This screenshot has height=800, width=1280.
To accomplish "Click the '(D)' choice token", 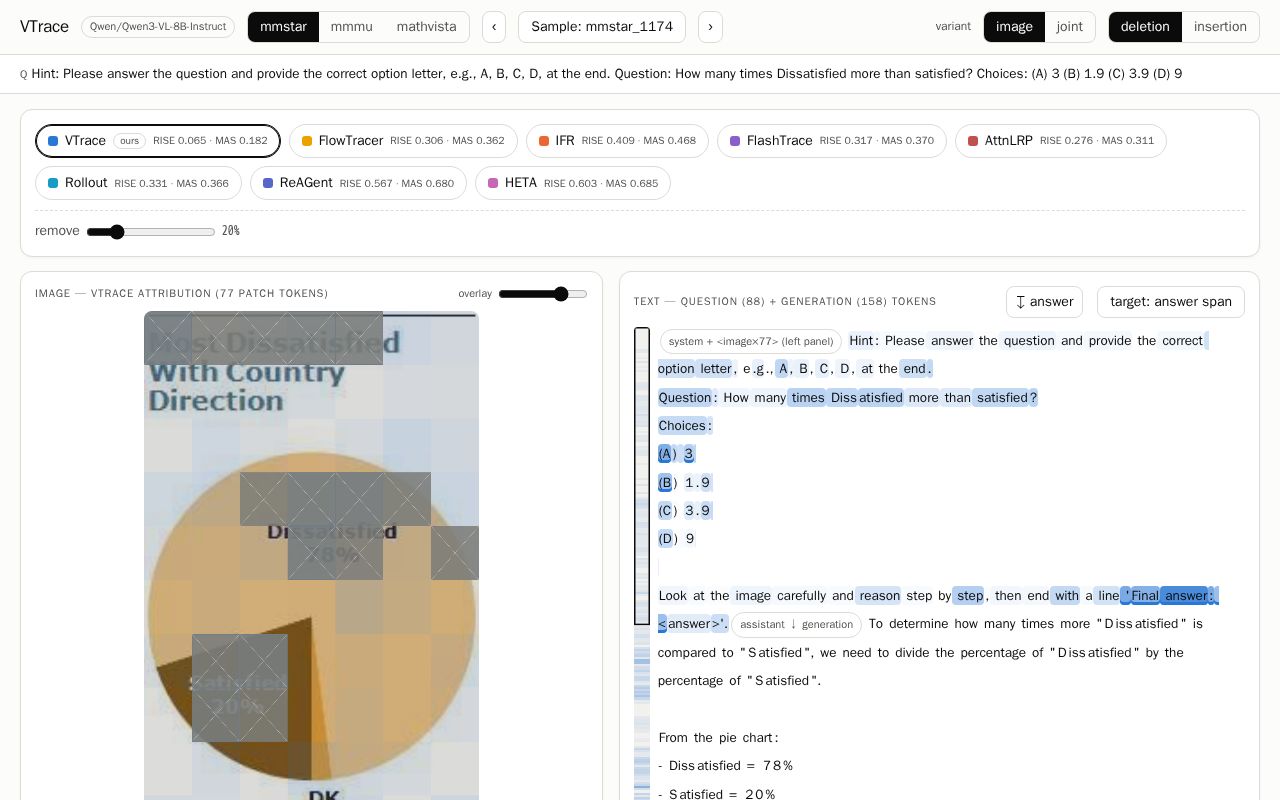I will point(668,539).
